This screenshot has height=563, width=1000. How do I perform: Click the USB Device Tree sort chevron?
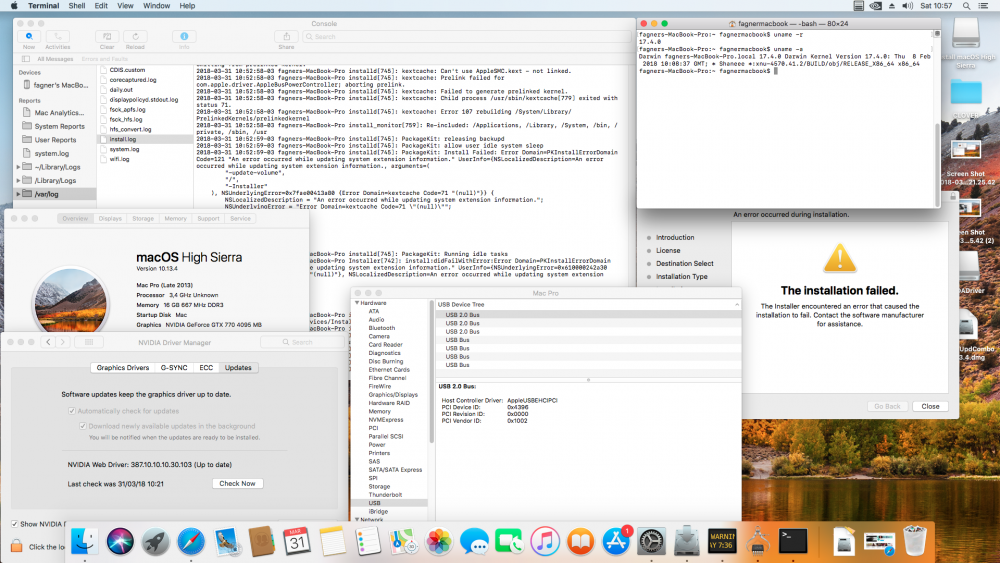pos(737,305)
